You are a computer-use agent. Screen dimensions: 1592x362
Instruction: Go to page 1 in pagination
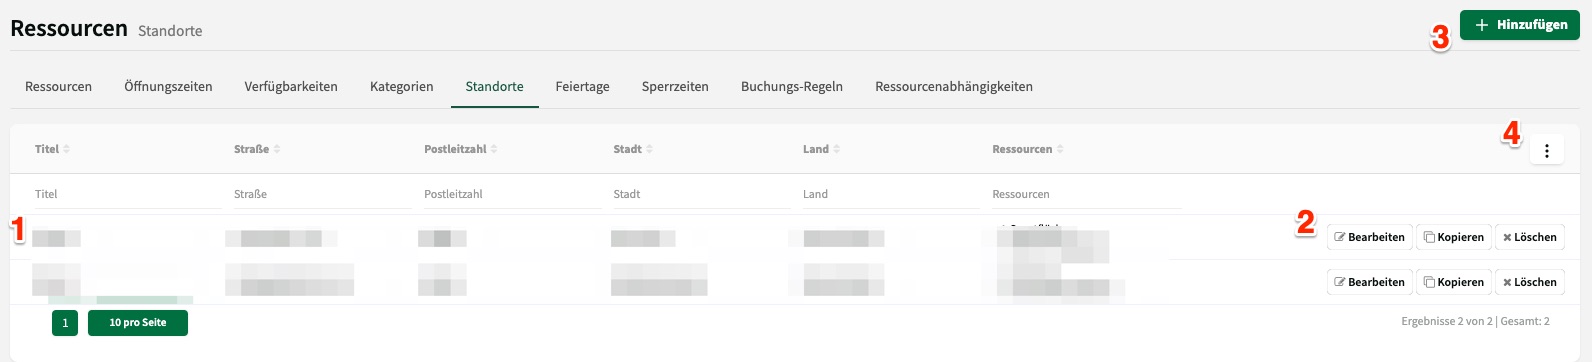coord(65,323)
